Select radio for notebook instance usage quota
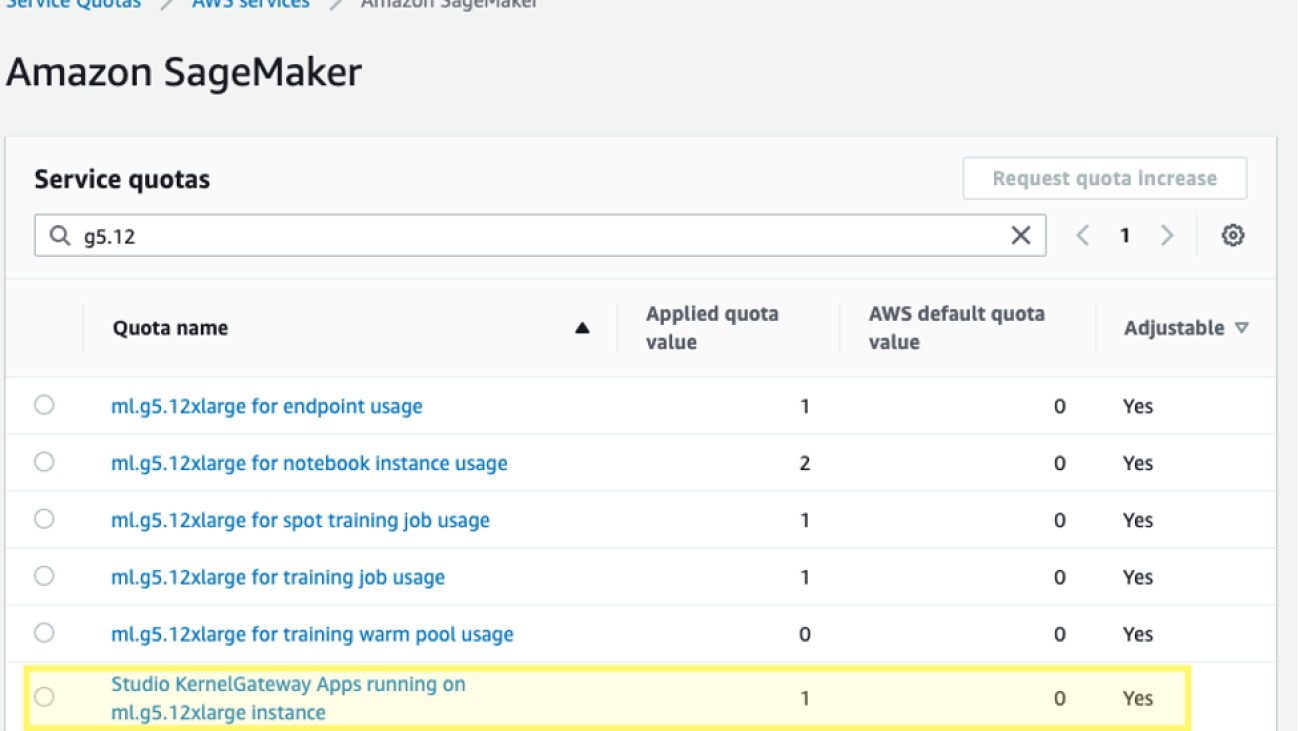The height and width of the screenshot is (731, 1300). 44,462
